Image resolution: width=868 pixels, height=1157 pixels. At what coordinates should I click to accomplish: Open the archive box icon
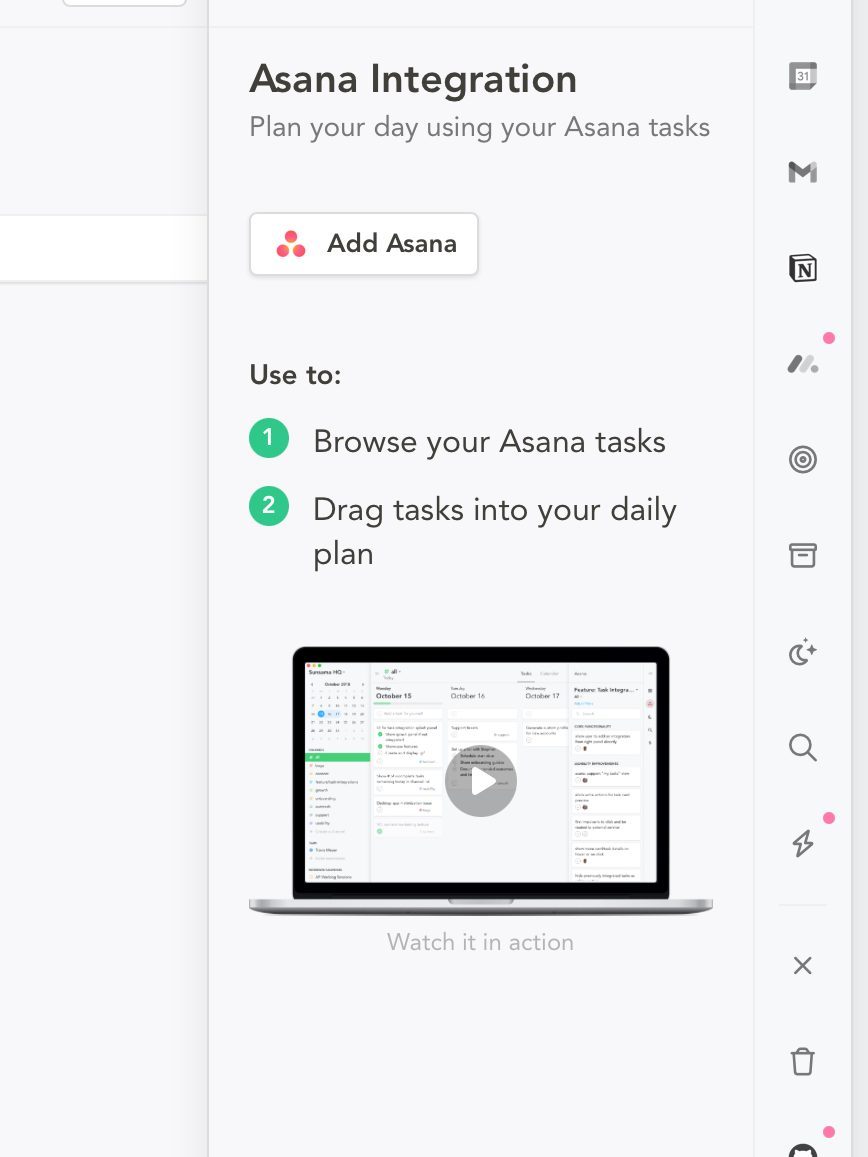802,556
